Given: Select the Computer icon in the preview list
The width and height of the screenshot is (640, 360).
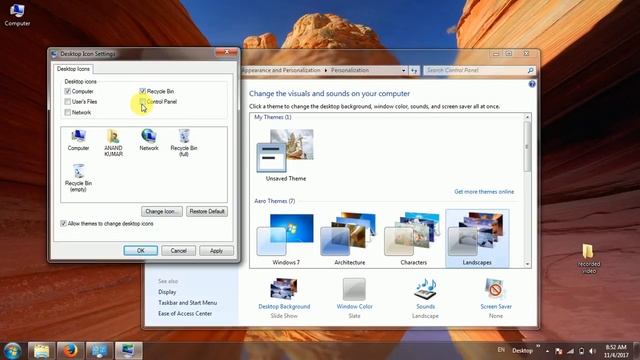Looking at the screenshot, I should (78, 140).
